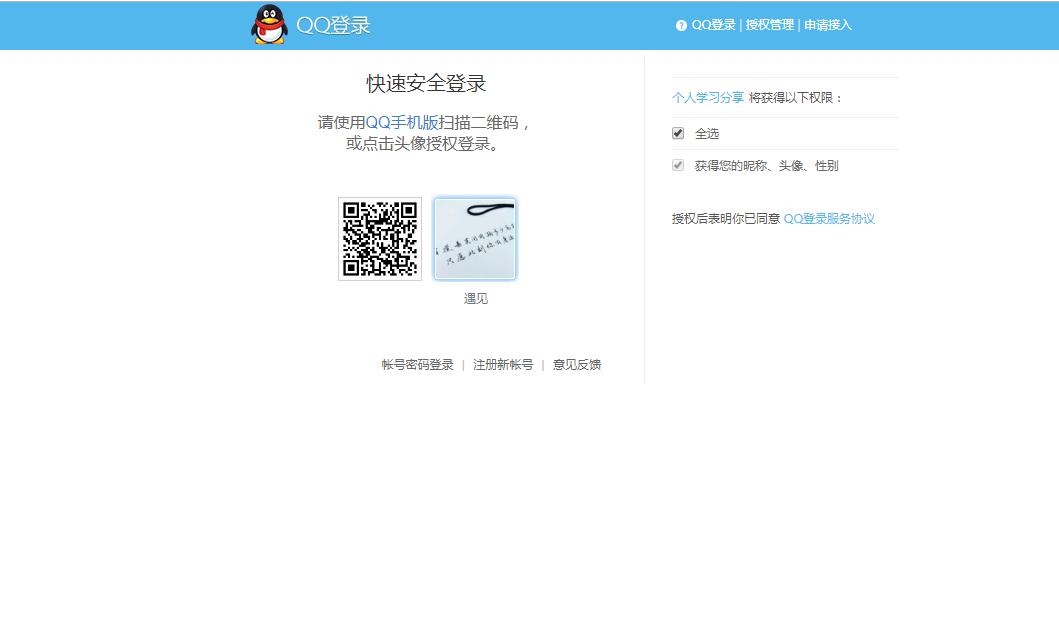
Task: Click the 意见反馈 link
Action: (577, 365)
